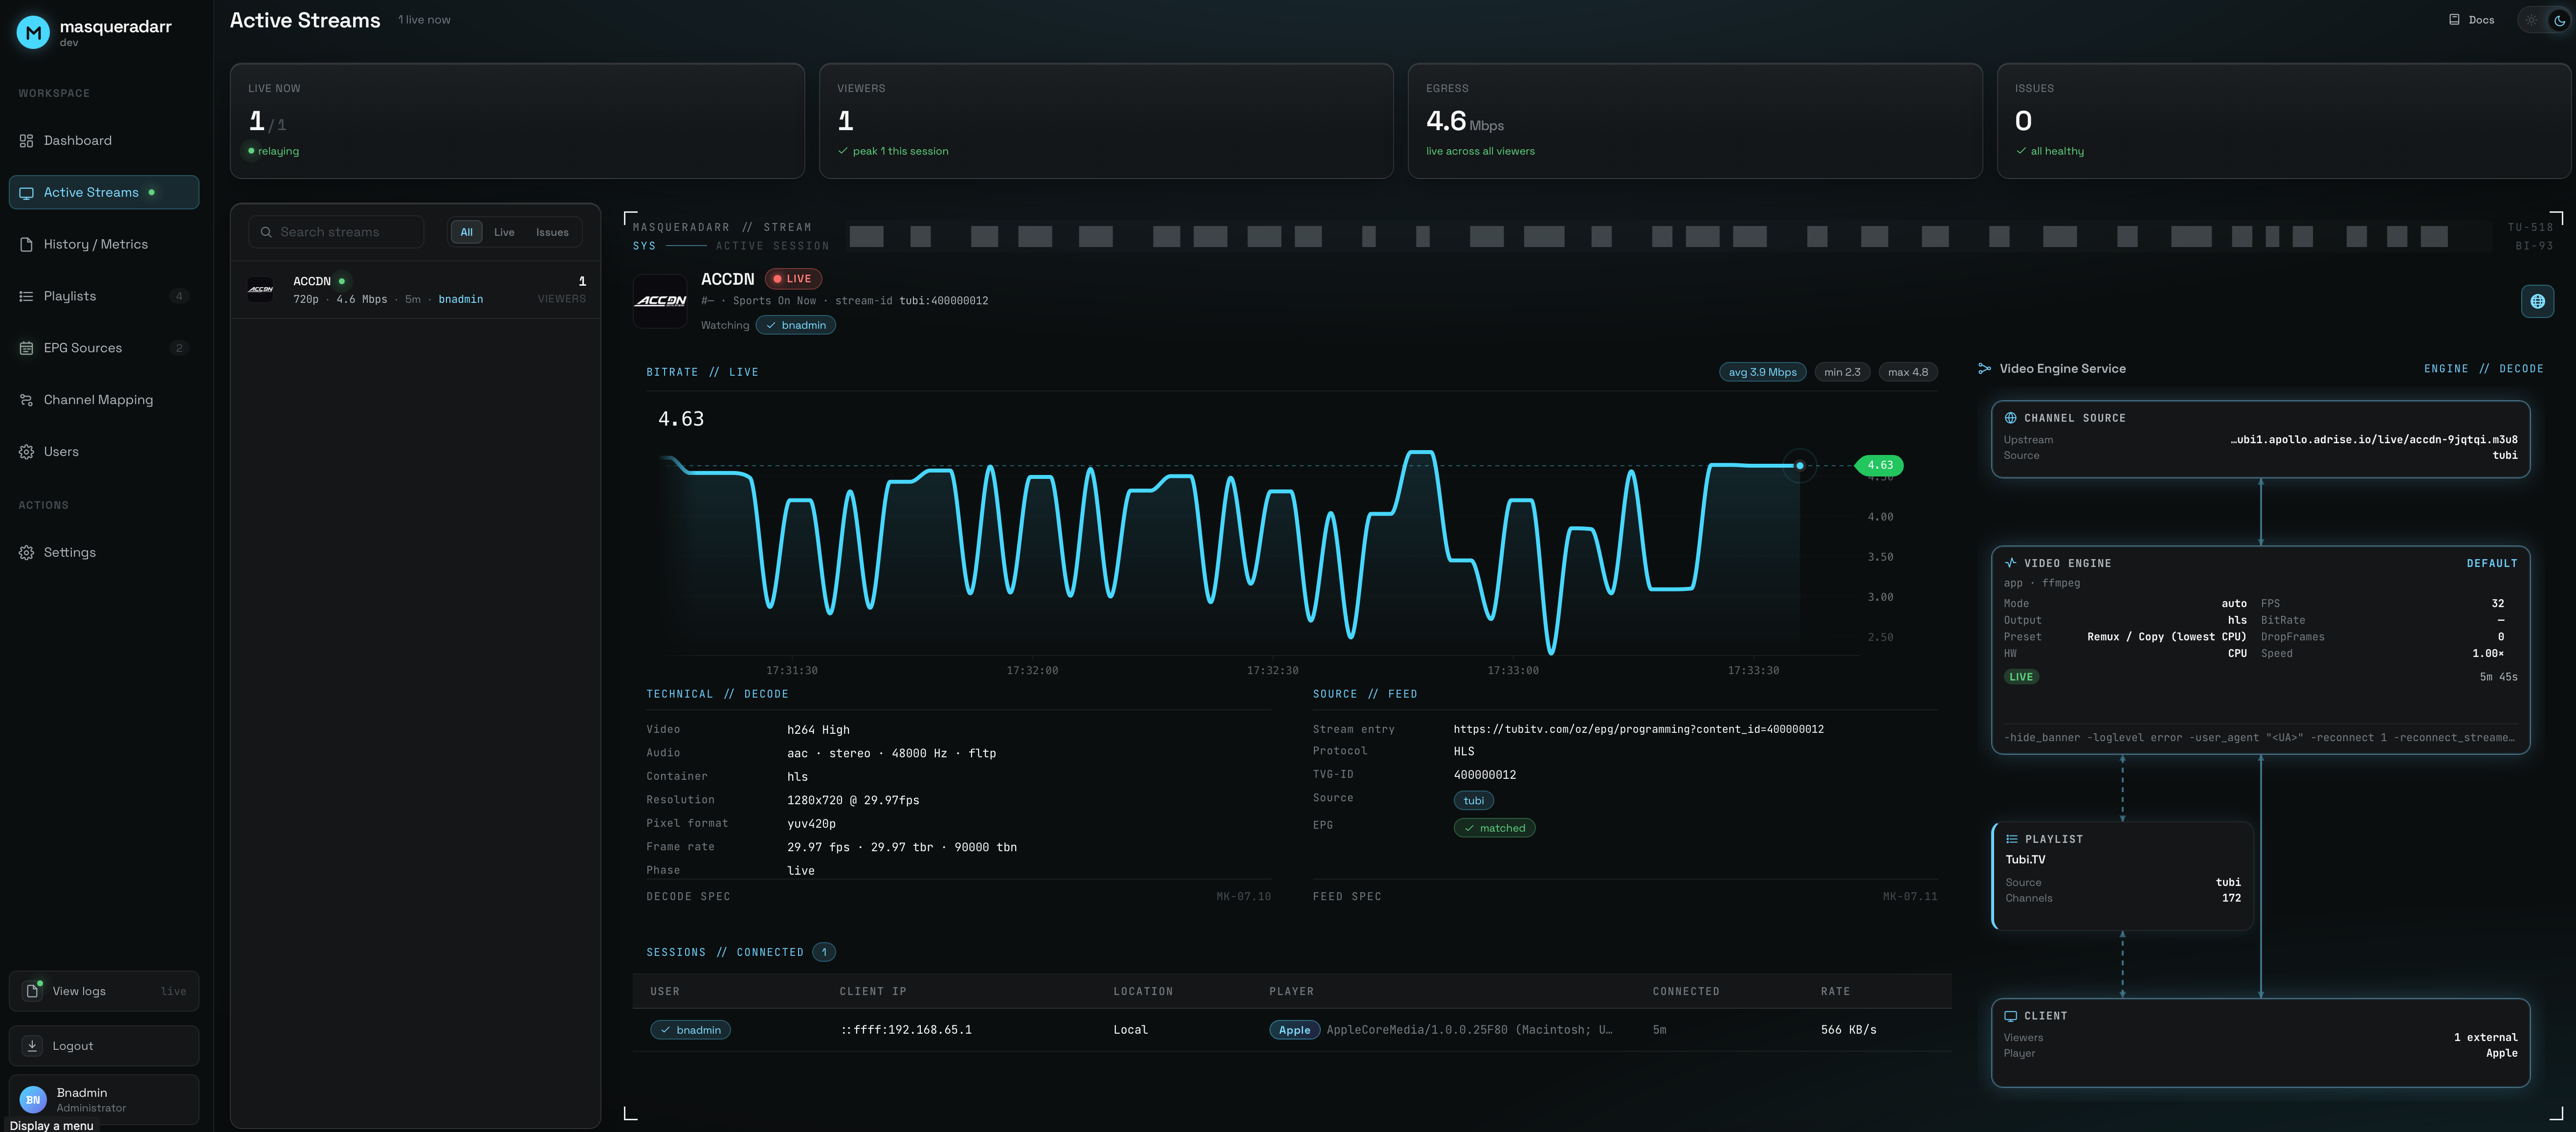Click the View logs button
The image size is (2576, 1132).
click(104, 991)
